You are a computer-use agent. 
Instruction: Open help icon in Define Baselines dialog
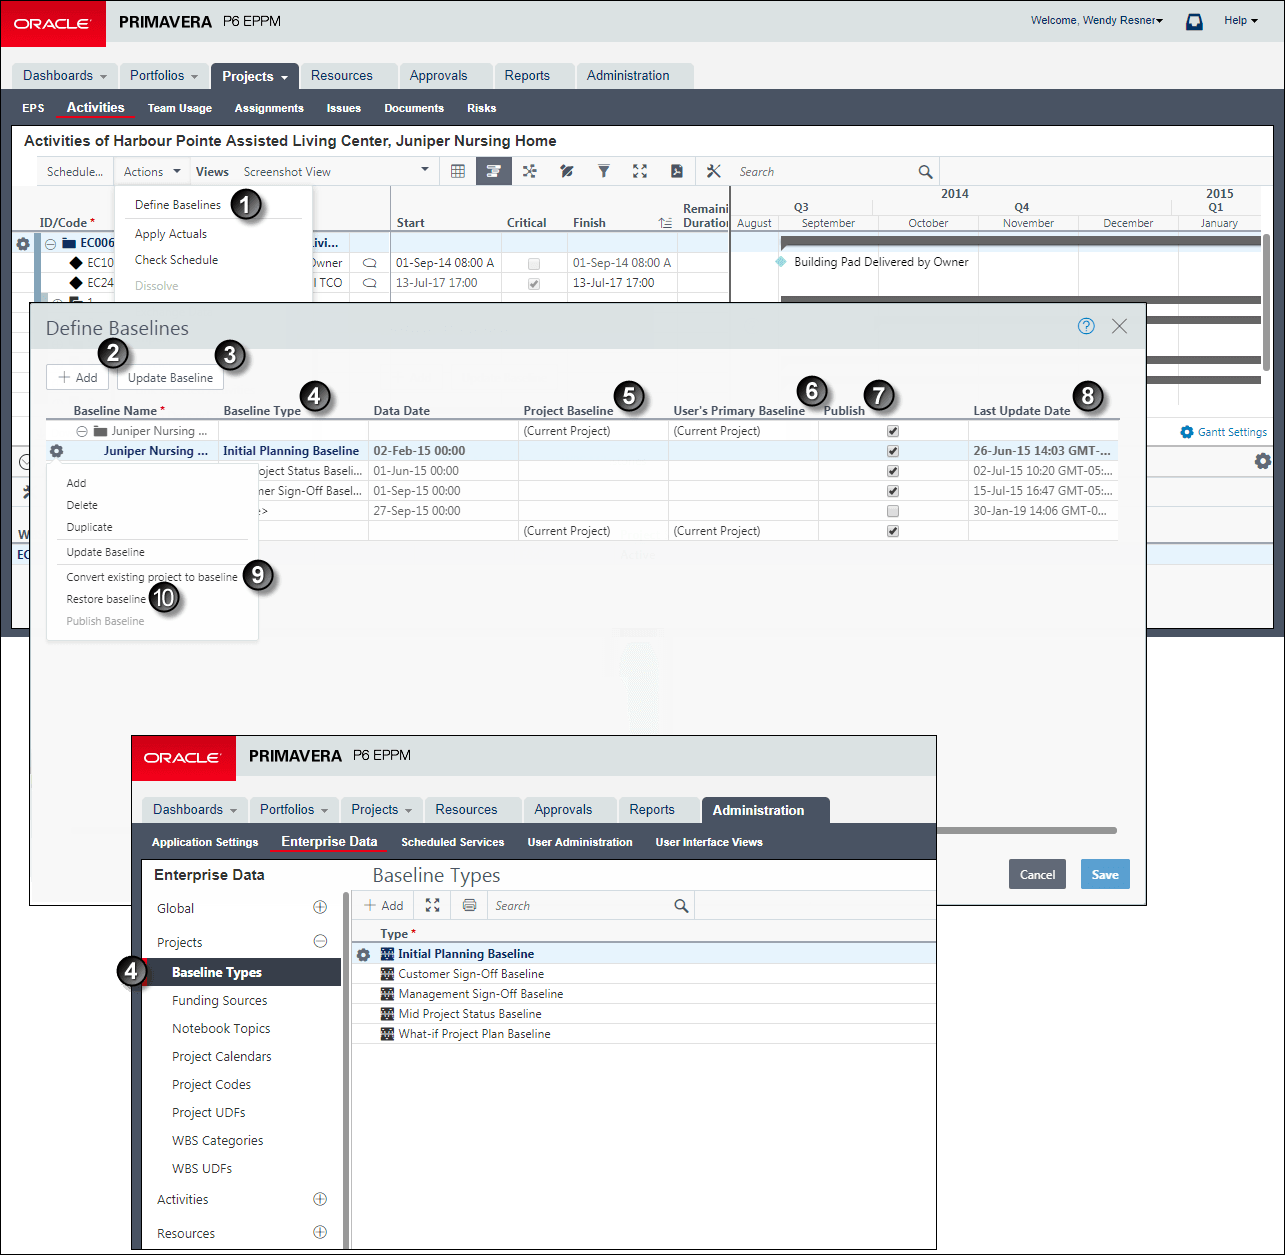click(x=1086, y=326)
